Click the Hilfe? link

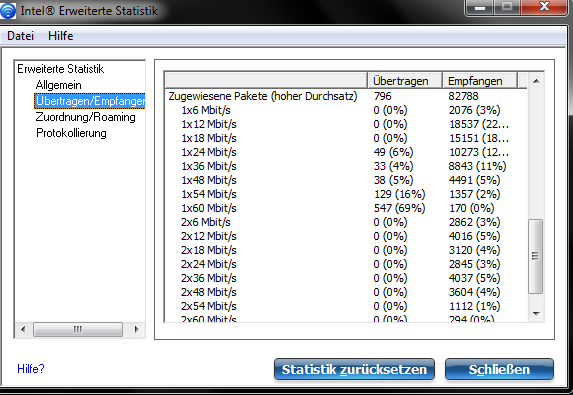pyautogui.click(x=31, y=369)
